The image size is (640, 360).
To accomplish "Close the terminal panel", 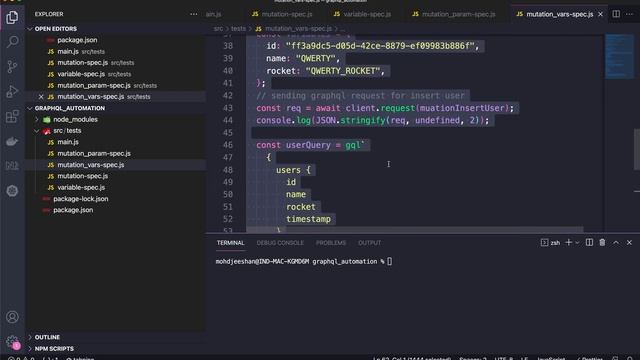I will 629,242.
